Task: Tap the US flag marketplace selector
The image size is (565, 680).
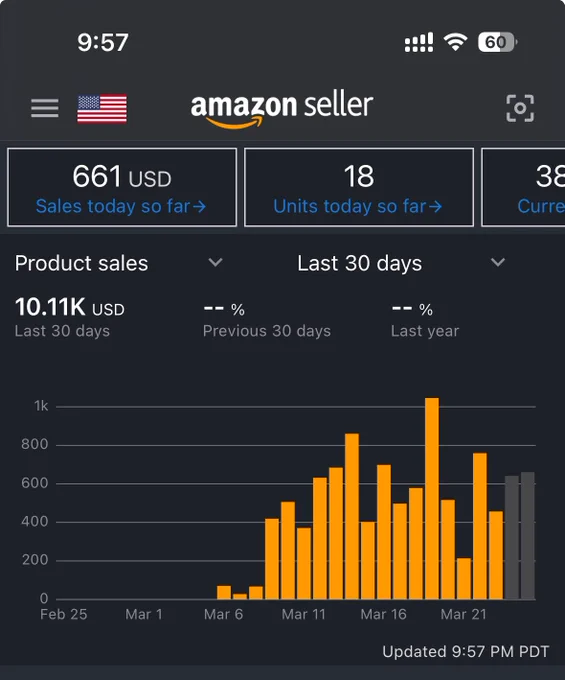Action: (x=102, y=108)
